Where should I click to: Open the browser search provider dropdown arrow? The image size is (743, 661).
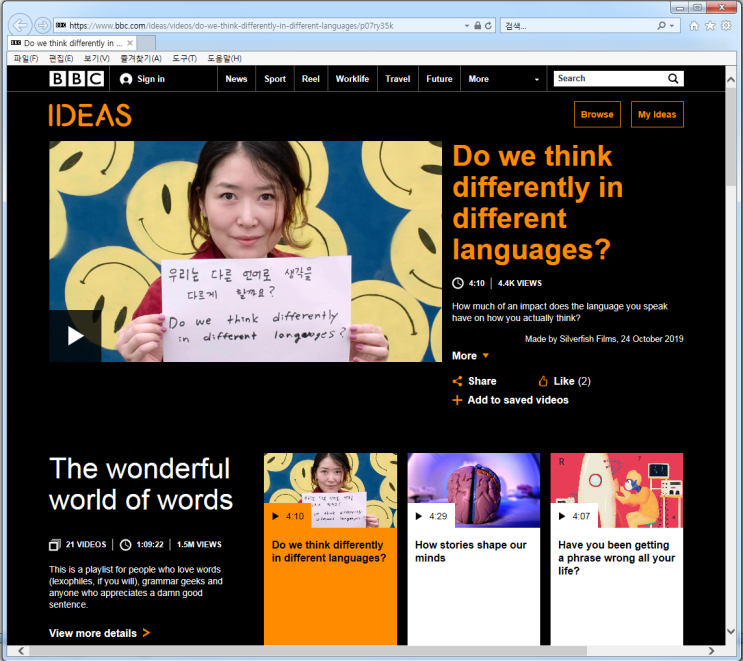coord(671,26)
